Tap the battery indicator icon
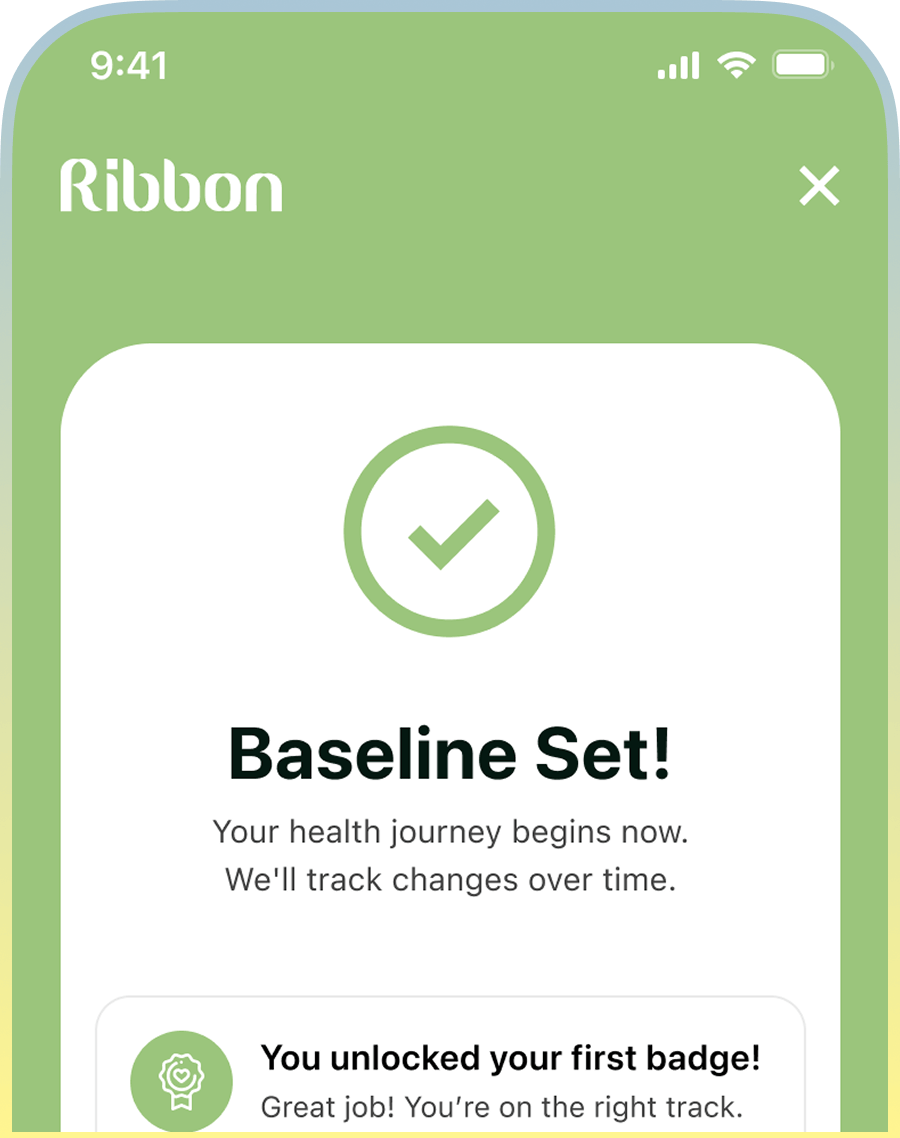The width and height of the screenshot is (900, 1138). [x=803, y=66]
